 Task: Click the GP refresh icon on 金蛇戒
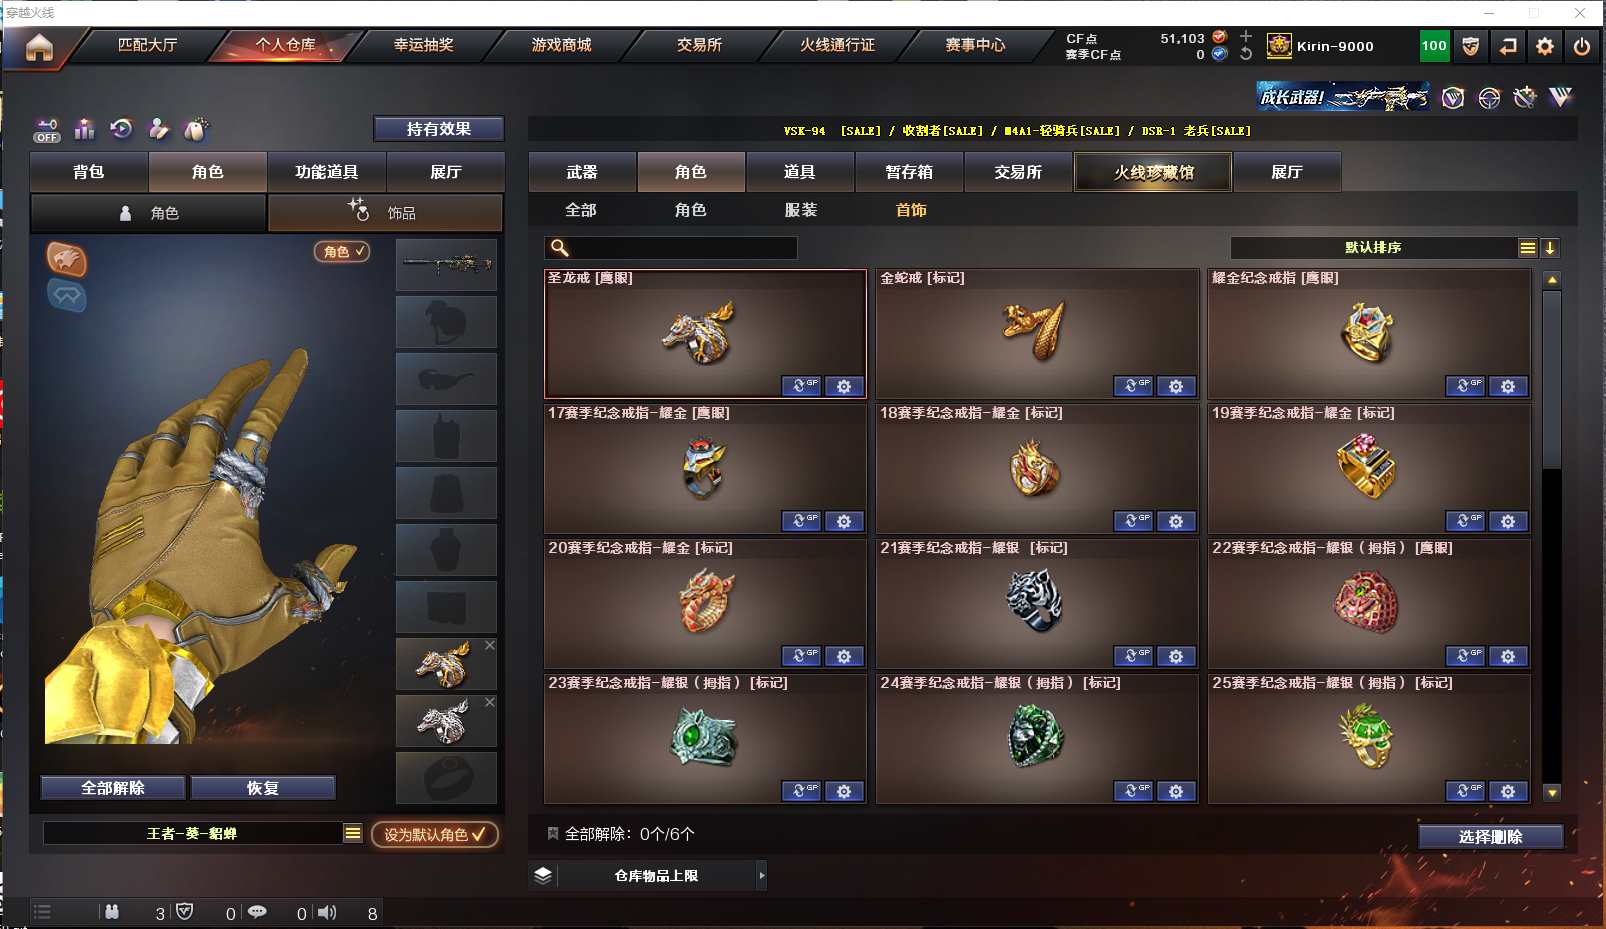(x=1134, y=386)
